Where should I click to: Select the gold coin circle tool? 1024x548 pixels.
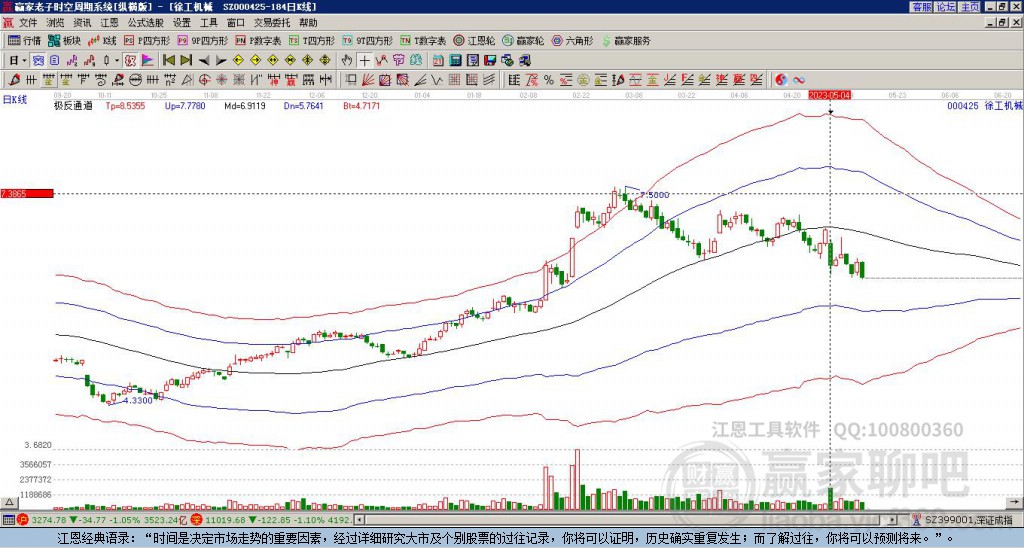pos(583,80)
